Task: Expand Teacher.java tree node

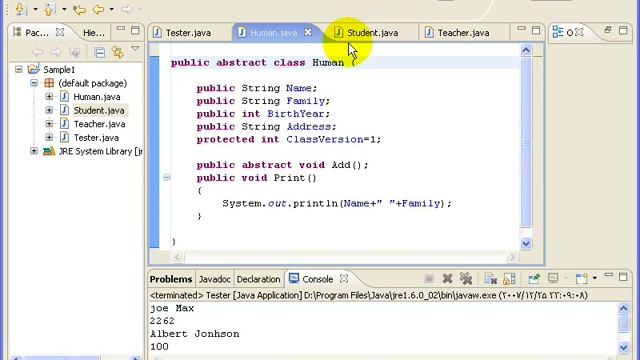Action: click(49, 124)
